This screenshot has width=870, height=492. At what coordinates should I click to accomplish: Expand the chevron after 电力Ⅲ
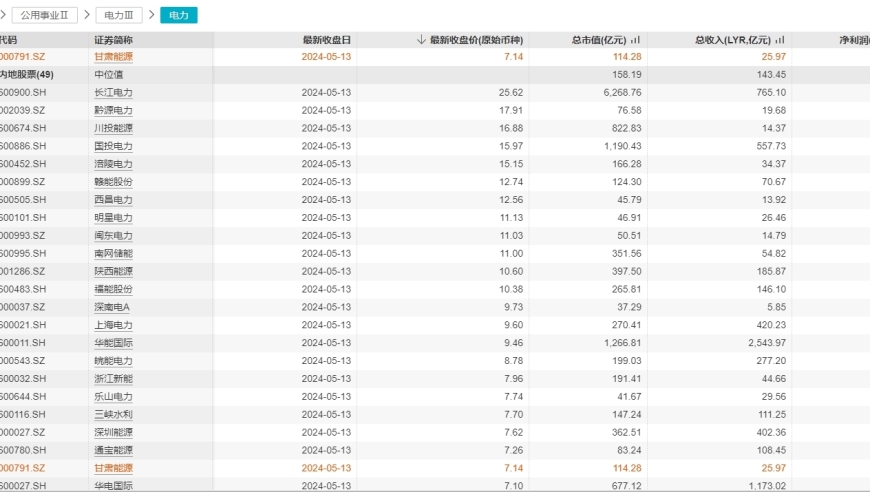click(151, 15)
